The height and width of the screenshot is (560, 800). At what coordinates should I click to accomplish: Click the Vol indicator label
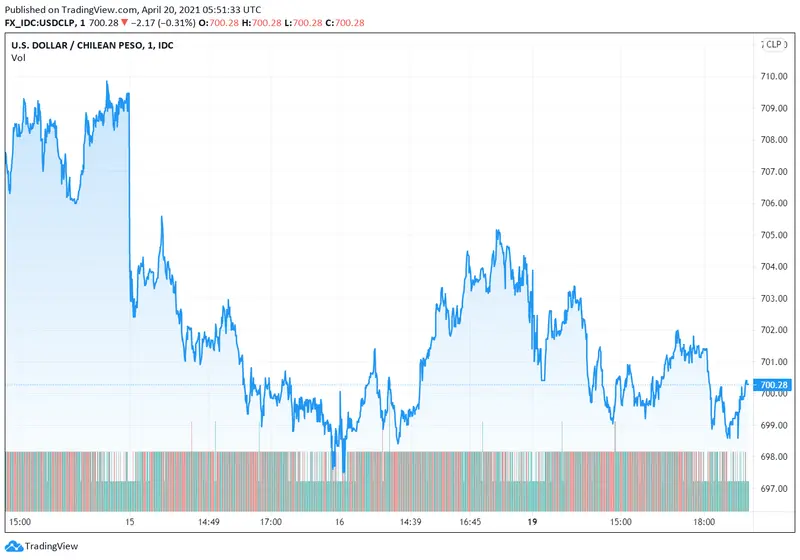click(x=18, y=58)
